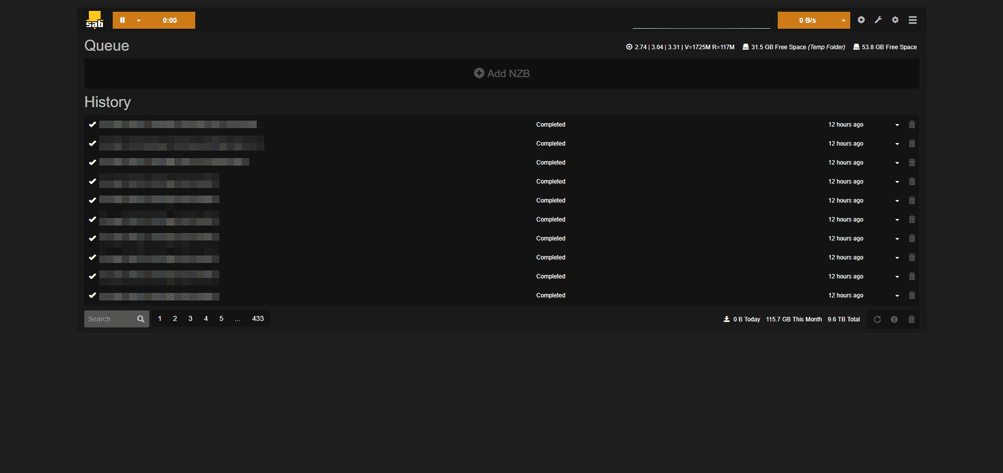Click the retry all failed icon
The width and height of the screenshot is (1003, 473).
pyautogui.click(x=877, y=320)
